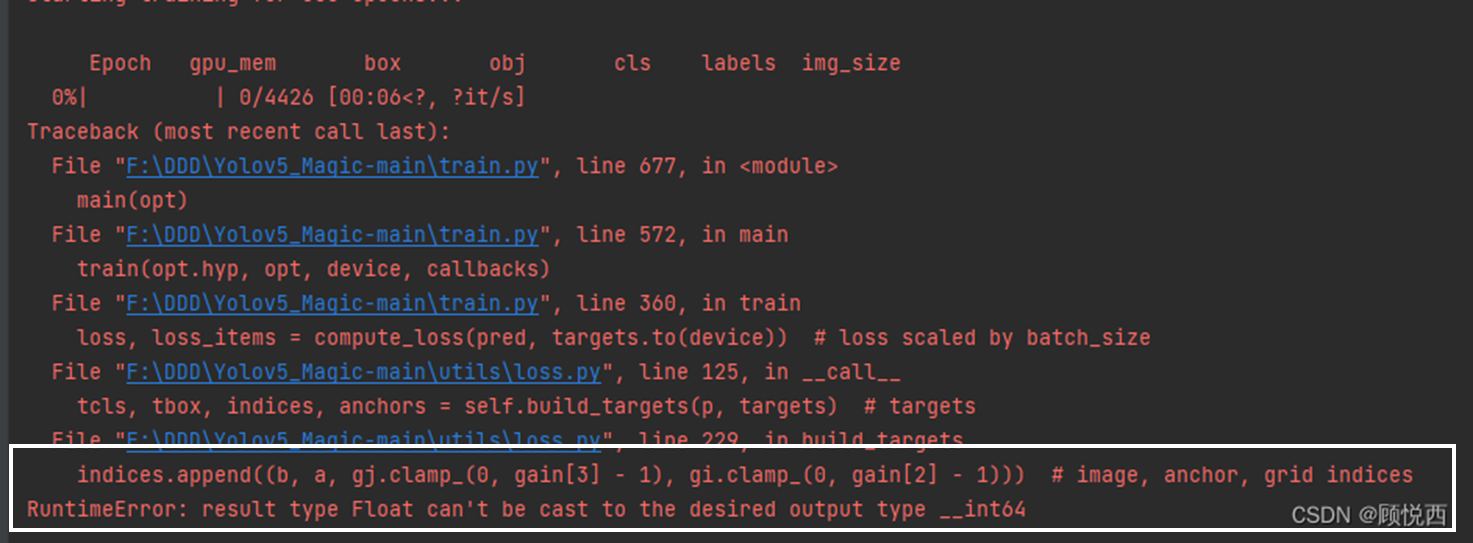Image resolution: width=1473 pixels, height=543 pixels.
Task: Open train.py link at line 677
Action: point(332,166)
